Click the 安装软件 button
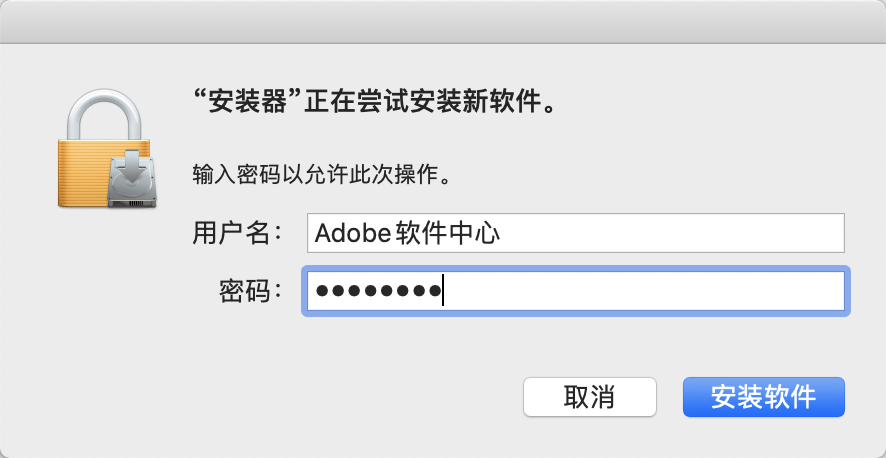Image resolution: width=886 pixels, height=458 pixels. click(763, 397)
